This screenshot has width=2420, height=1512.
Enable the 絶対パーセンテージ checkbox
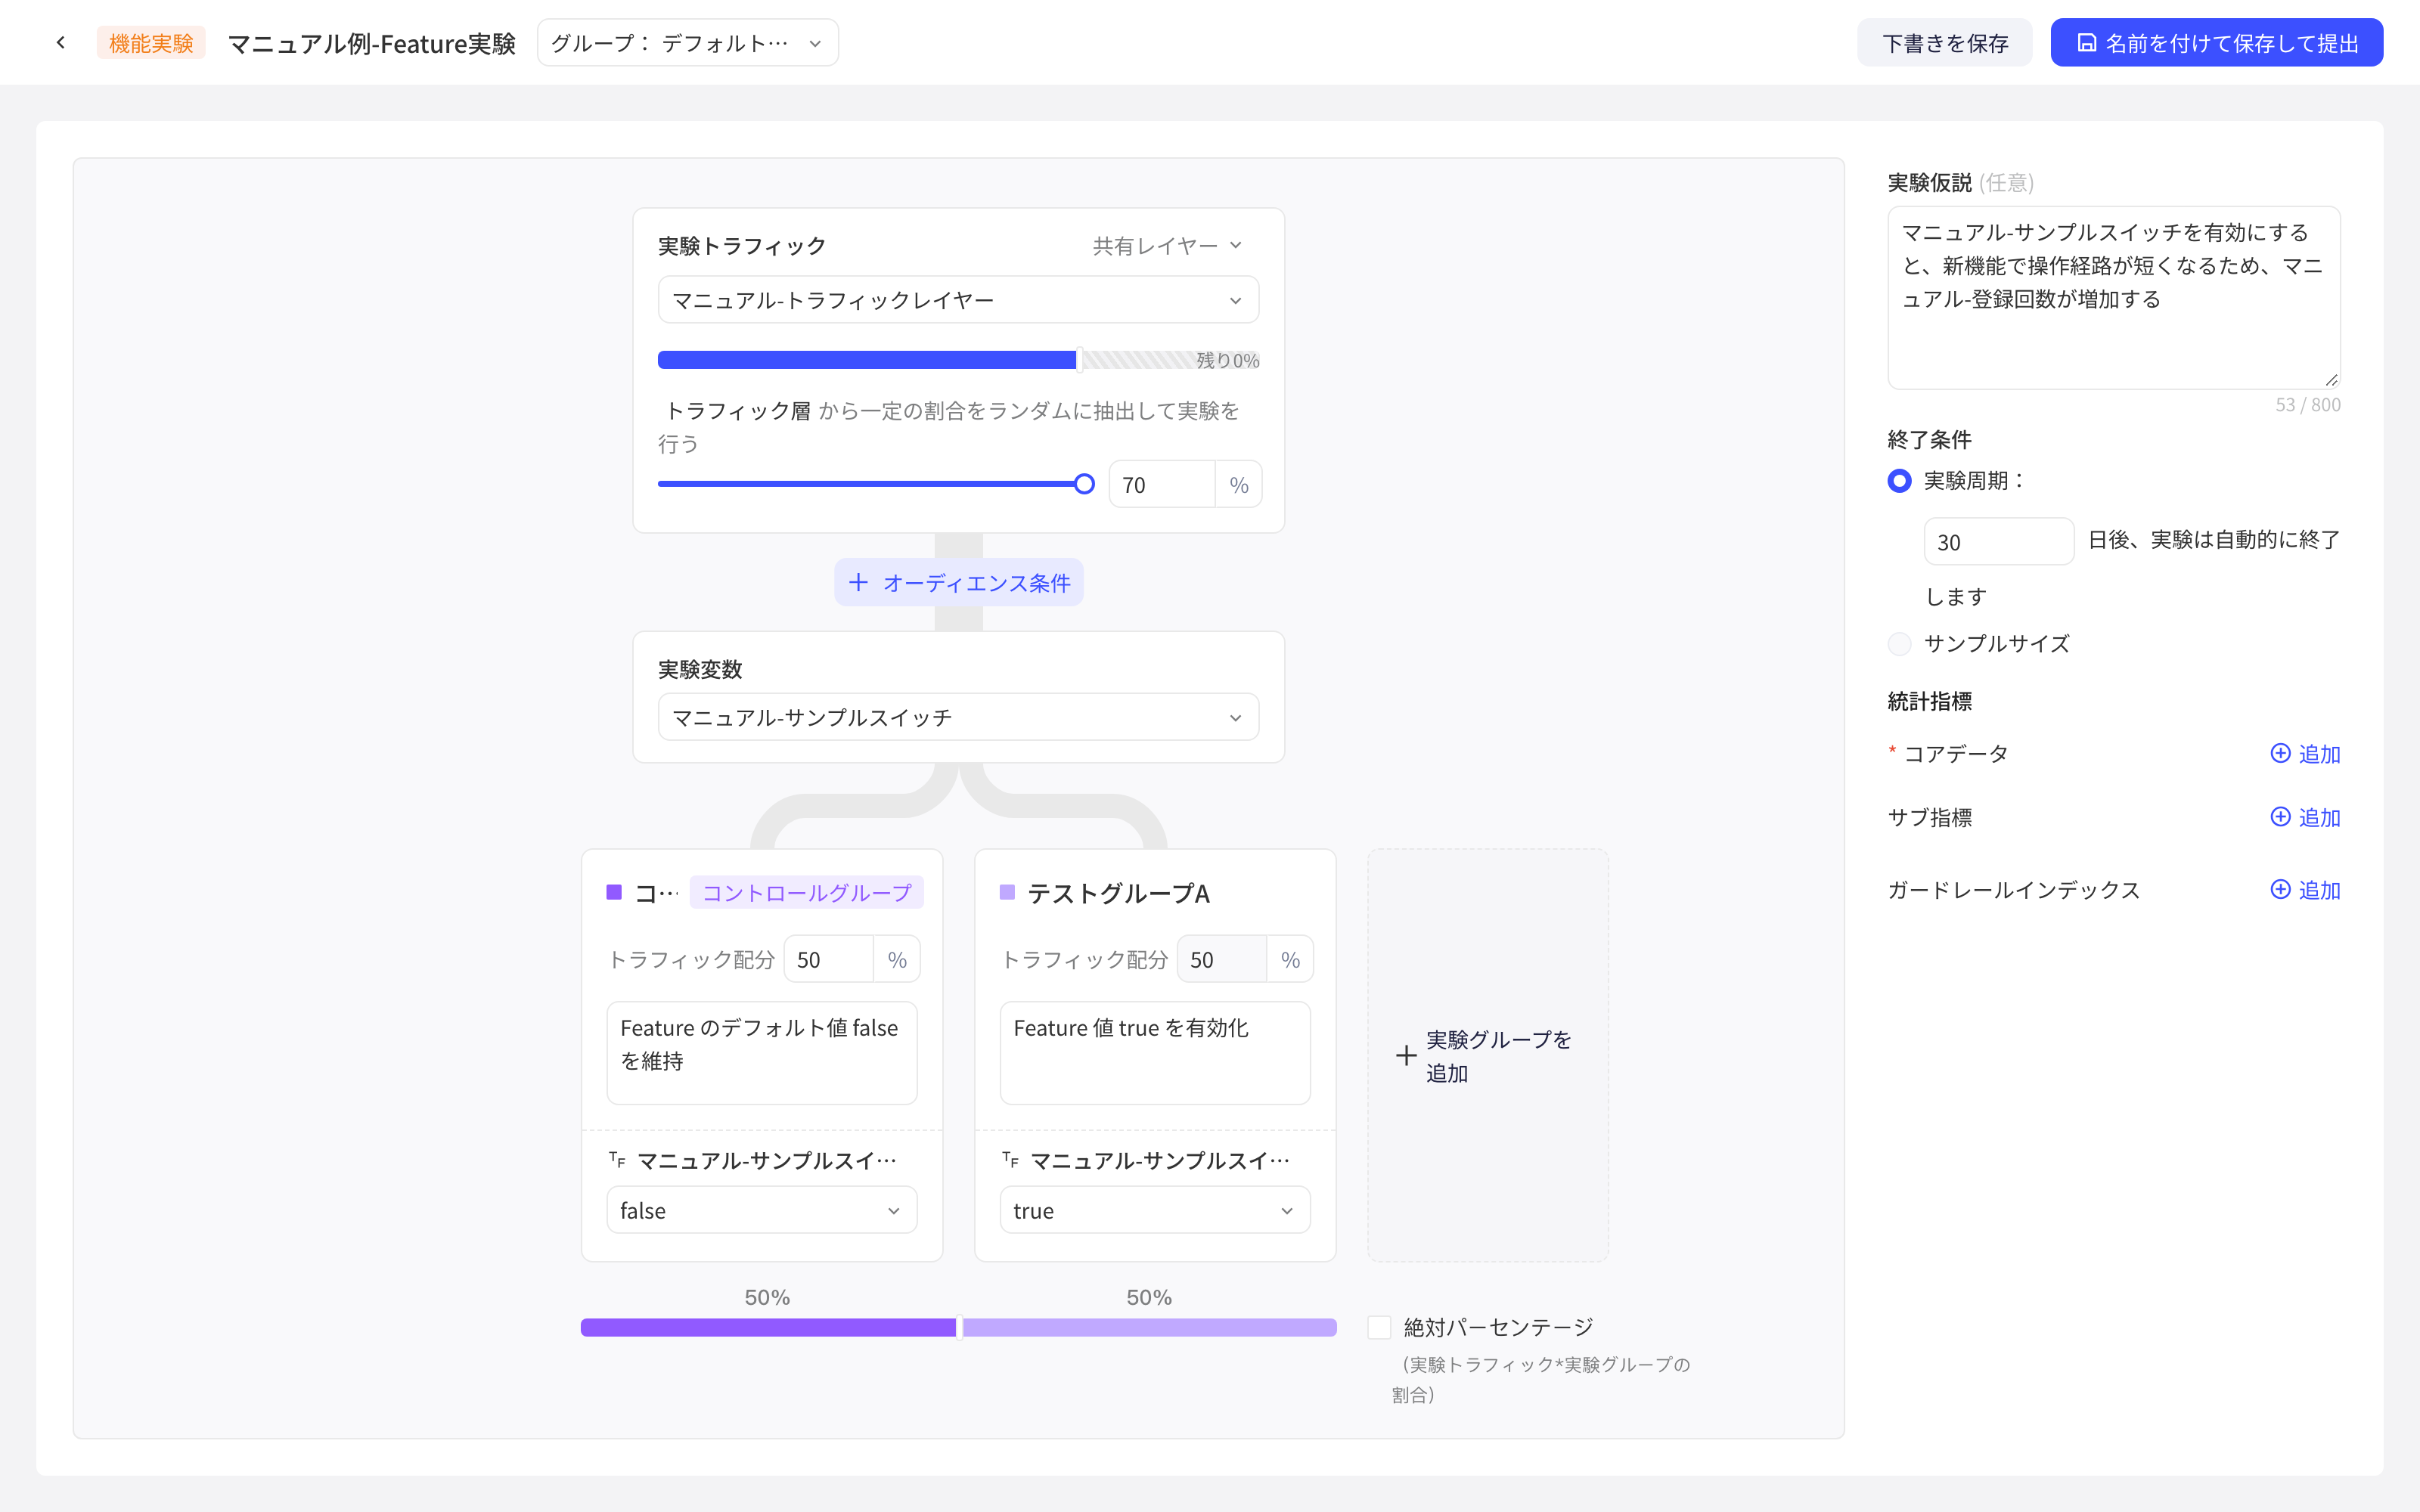point(1379,1327)
